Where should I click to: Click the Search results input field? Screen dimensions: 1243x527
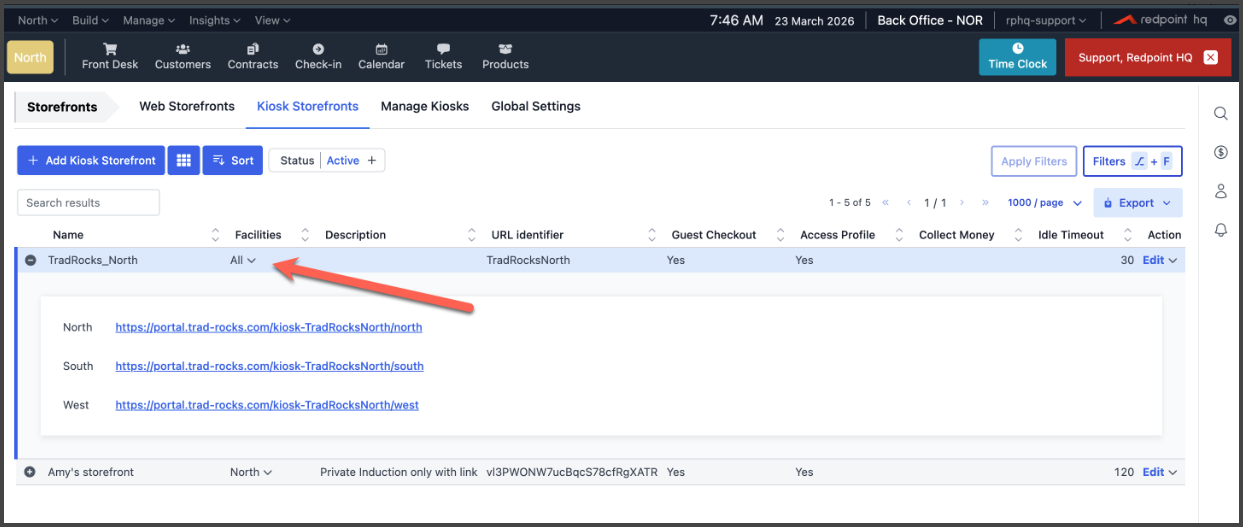(88, 203)
